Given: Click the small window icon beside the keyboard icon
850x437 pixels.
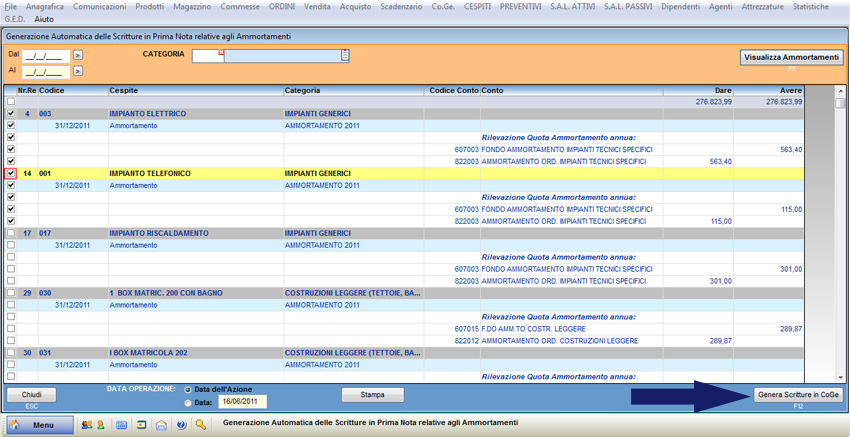Looking at the screenshot, I should pyautogui.click(x=142, y=424).
